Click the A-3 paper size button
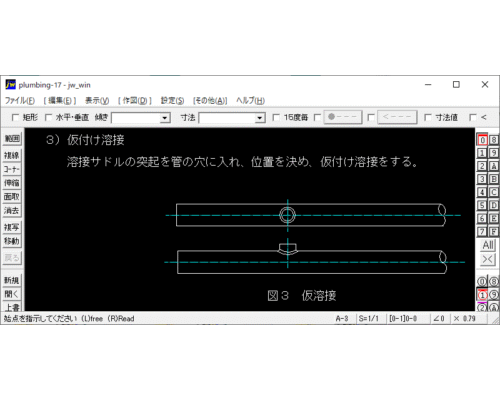This screenshot has height=400, width=500. coord(342,319)
